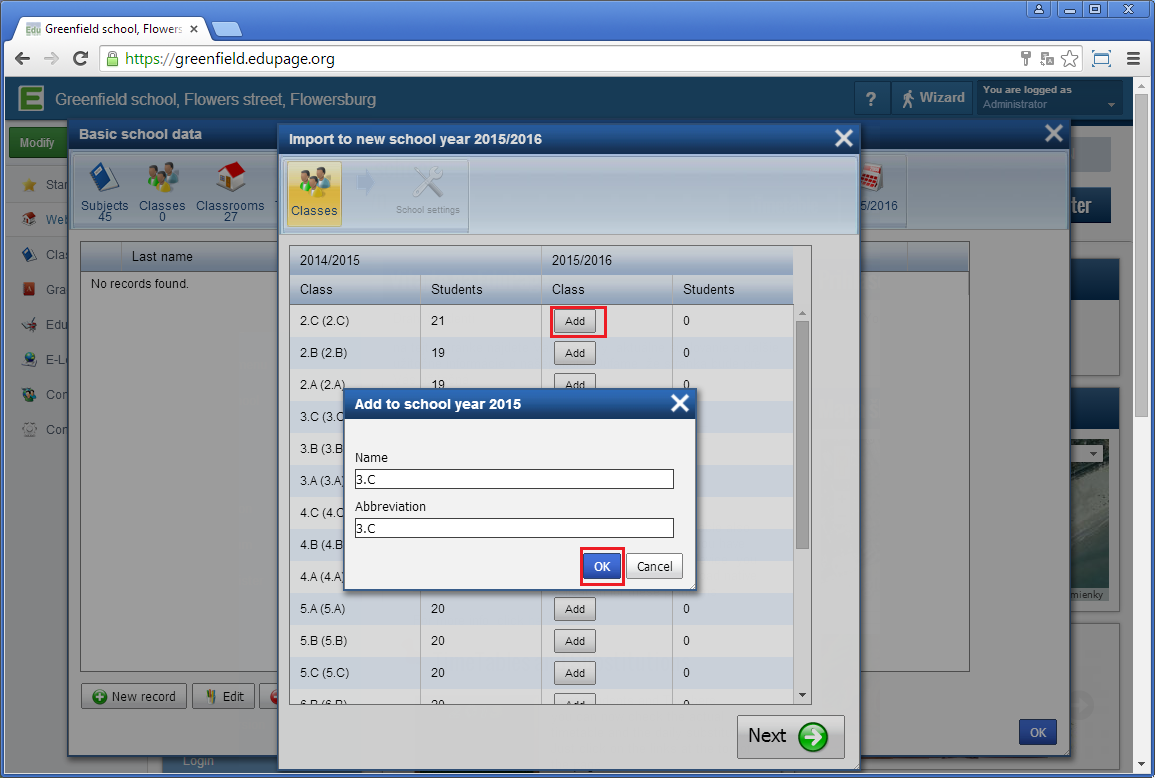The height and width of the screenshot is (778, 1155).
Task: Click the red Grades icon in left sidebar
Action: 29,289
